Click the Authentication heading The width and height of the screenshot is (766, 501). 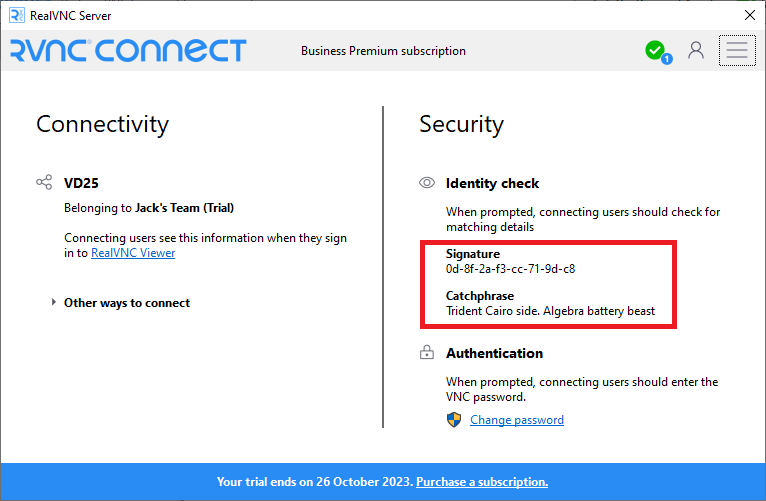[494, 353]
